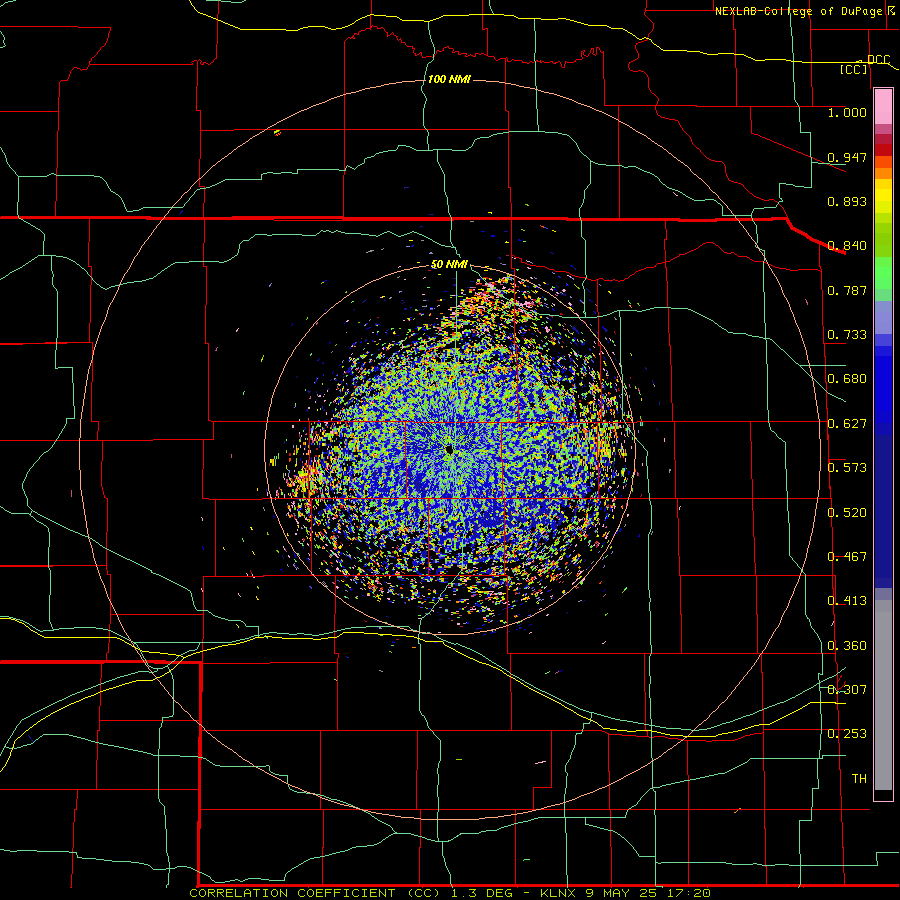900x900 pixels.
Task: Click the TH threshold label on legend
Action: [x=859, y=779]
